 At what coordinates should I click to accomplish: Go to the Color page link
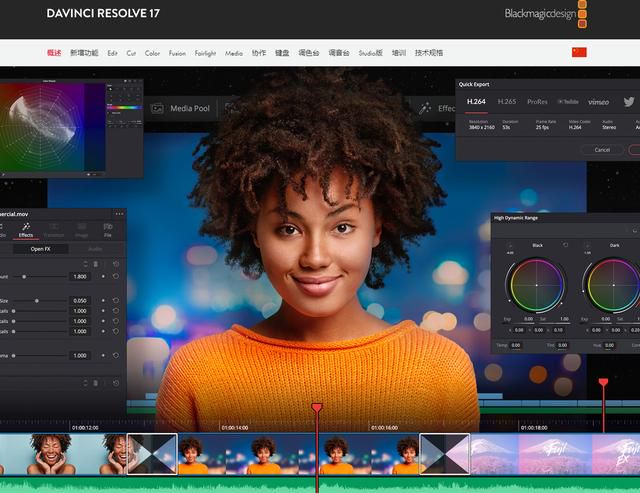click(x=152, y=53)
